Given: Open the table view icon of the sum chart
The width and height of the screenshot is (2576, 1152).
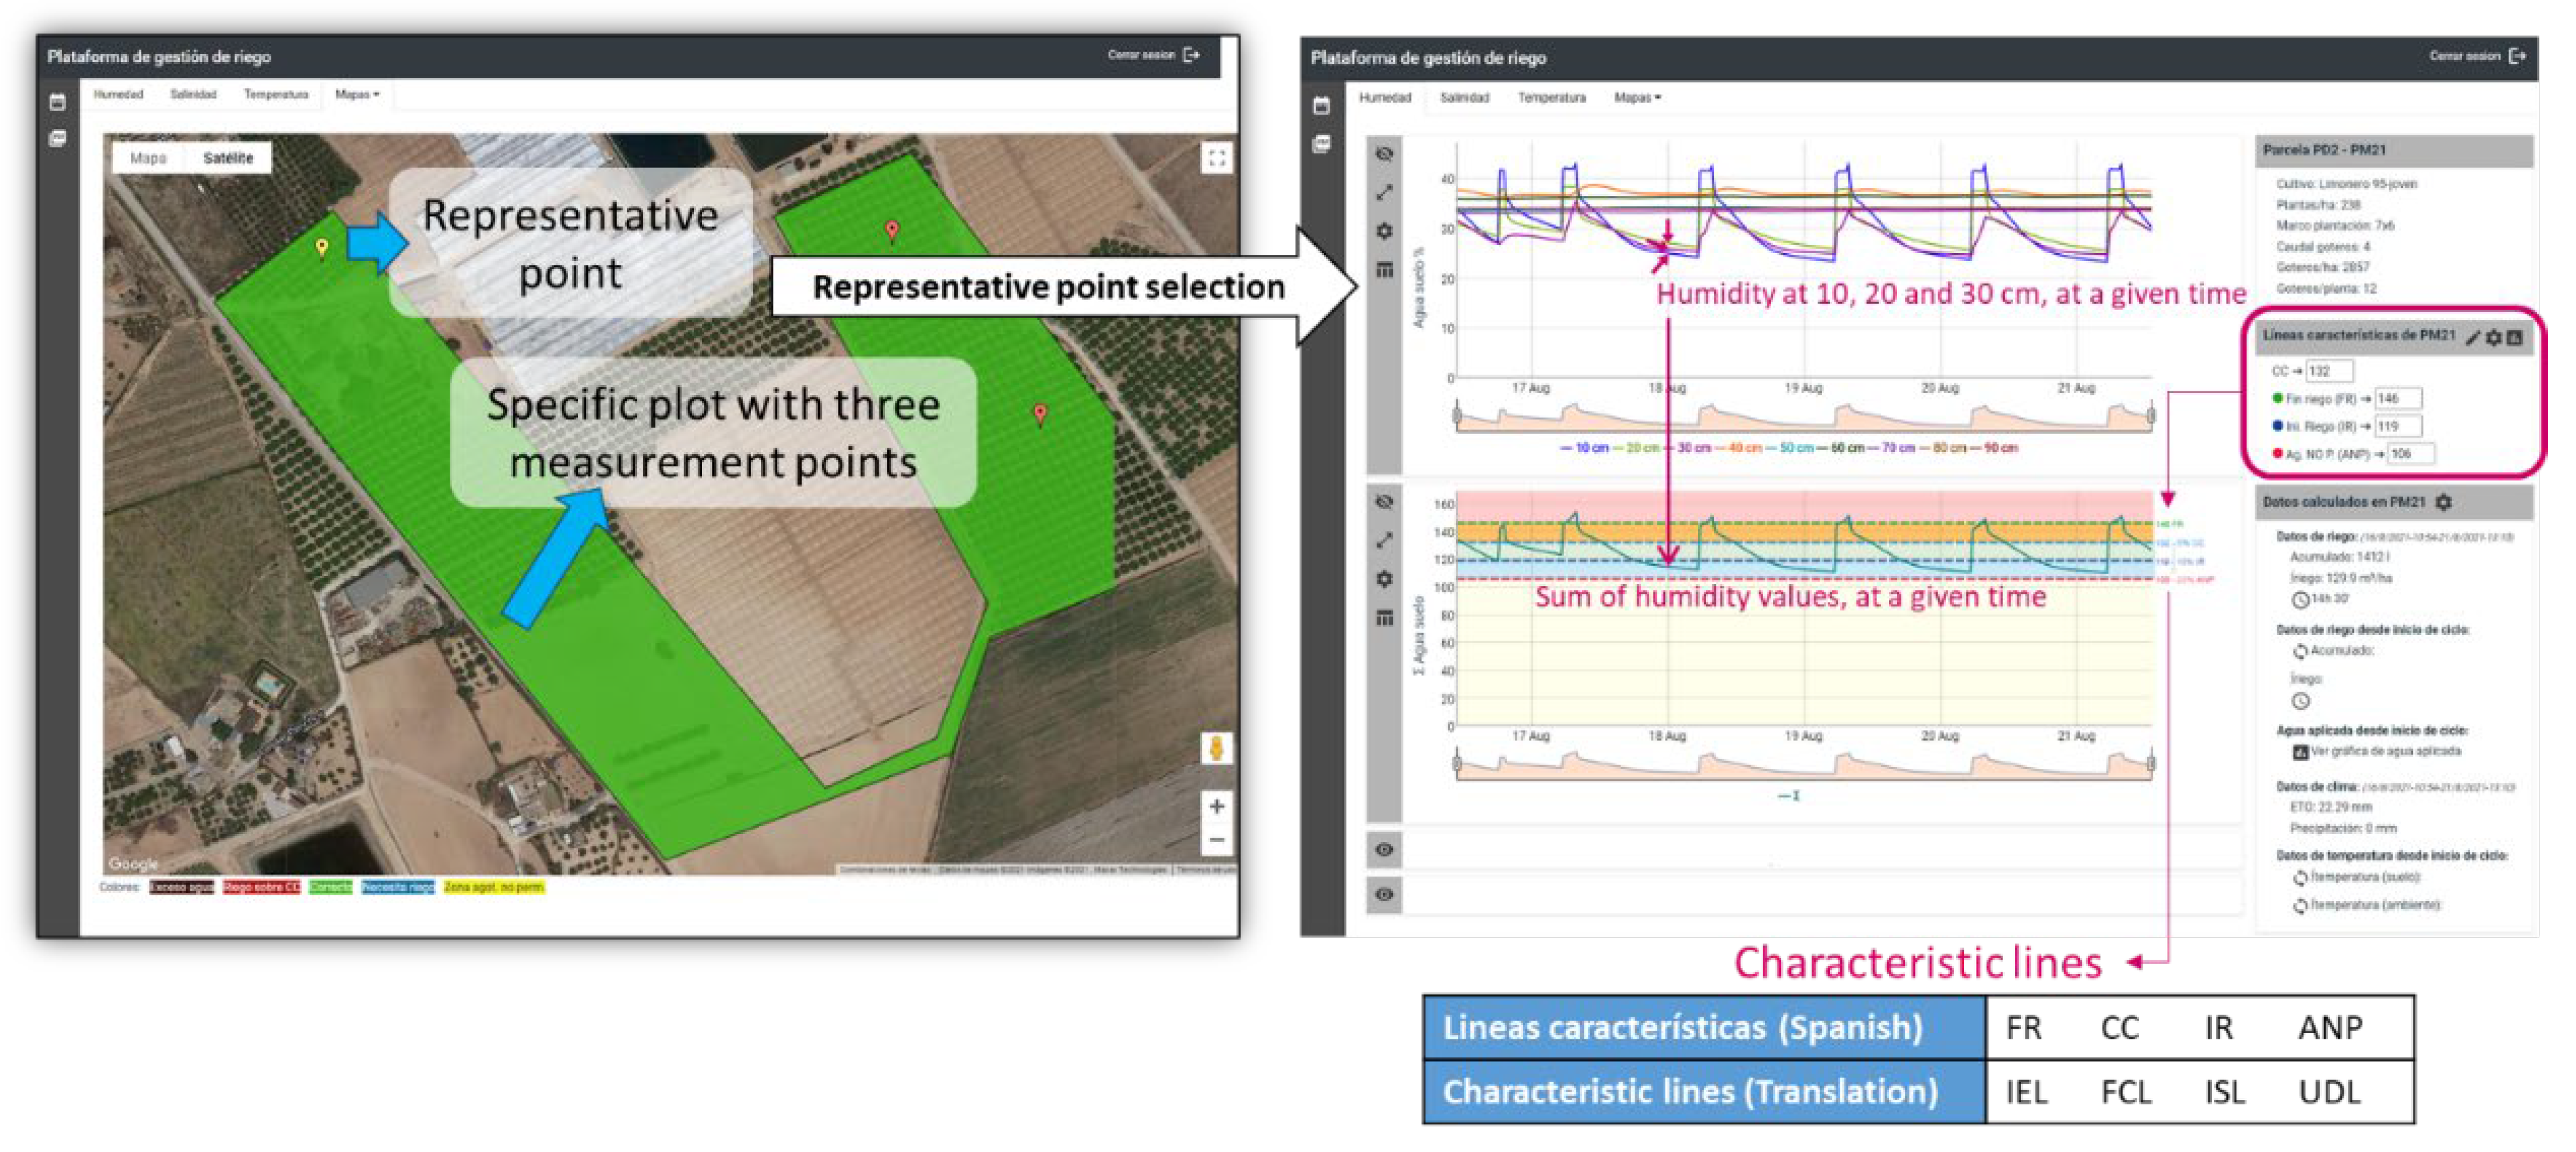Looking at the screenshot, I should [x=1384, y=618].
